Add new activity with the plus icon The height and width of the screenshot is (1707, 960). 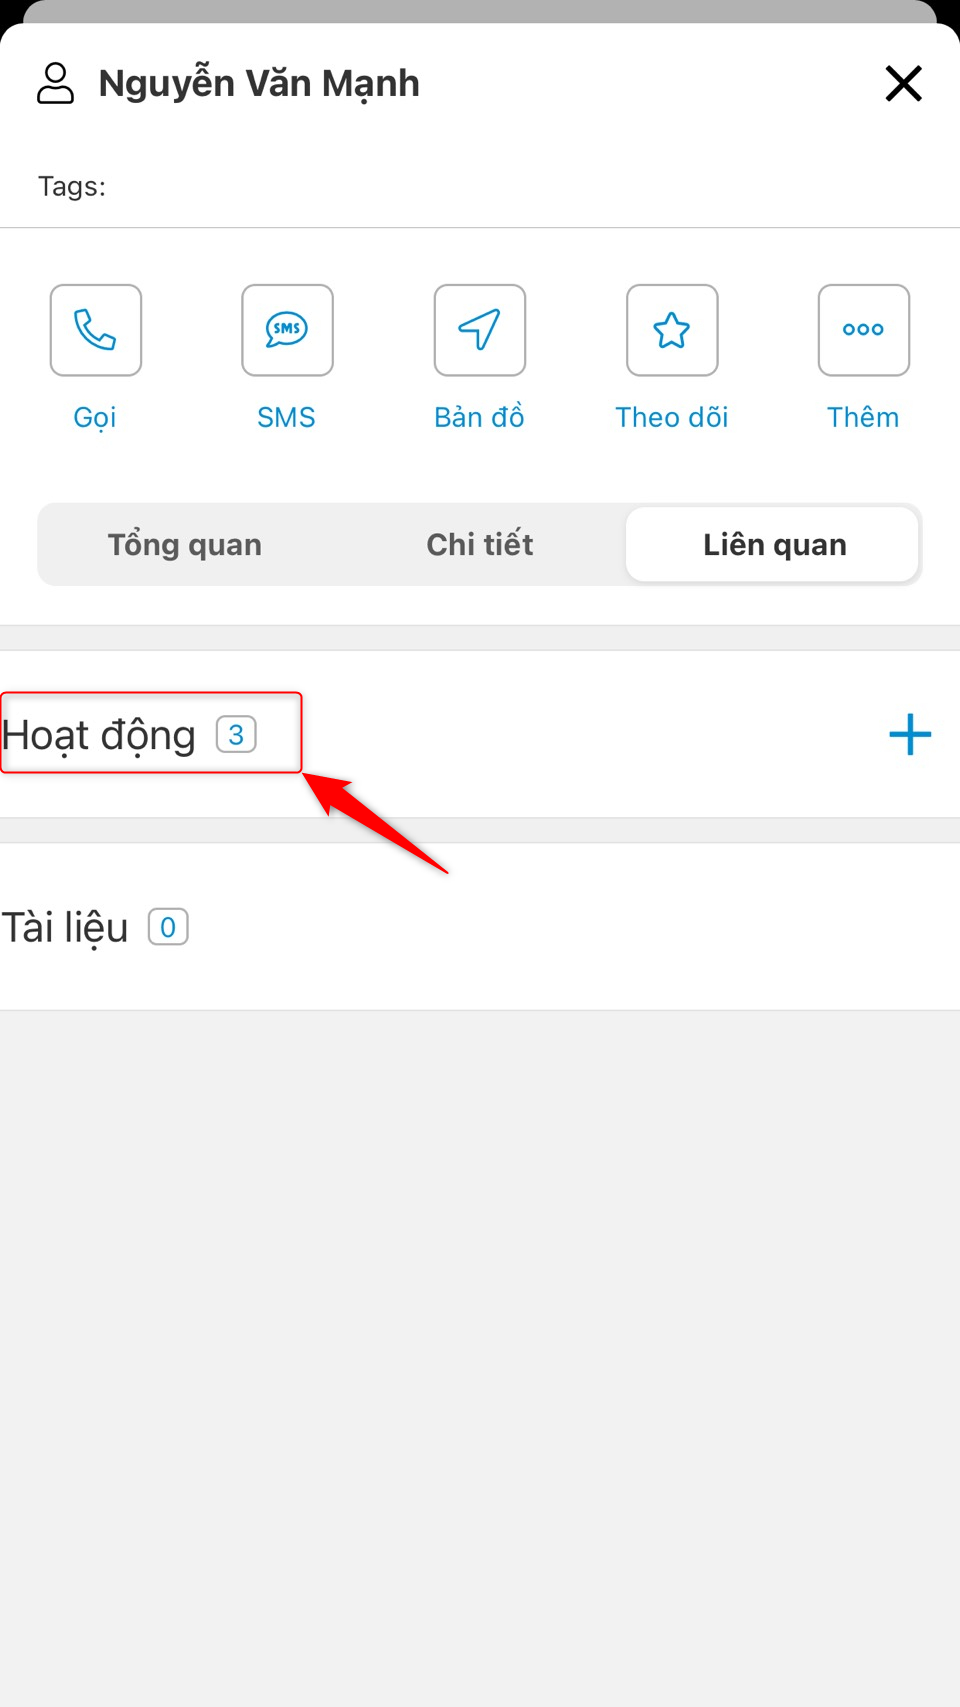tap(910, 734)
